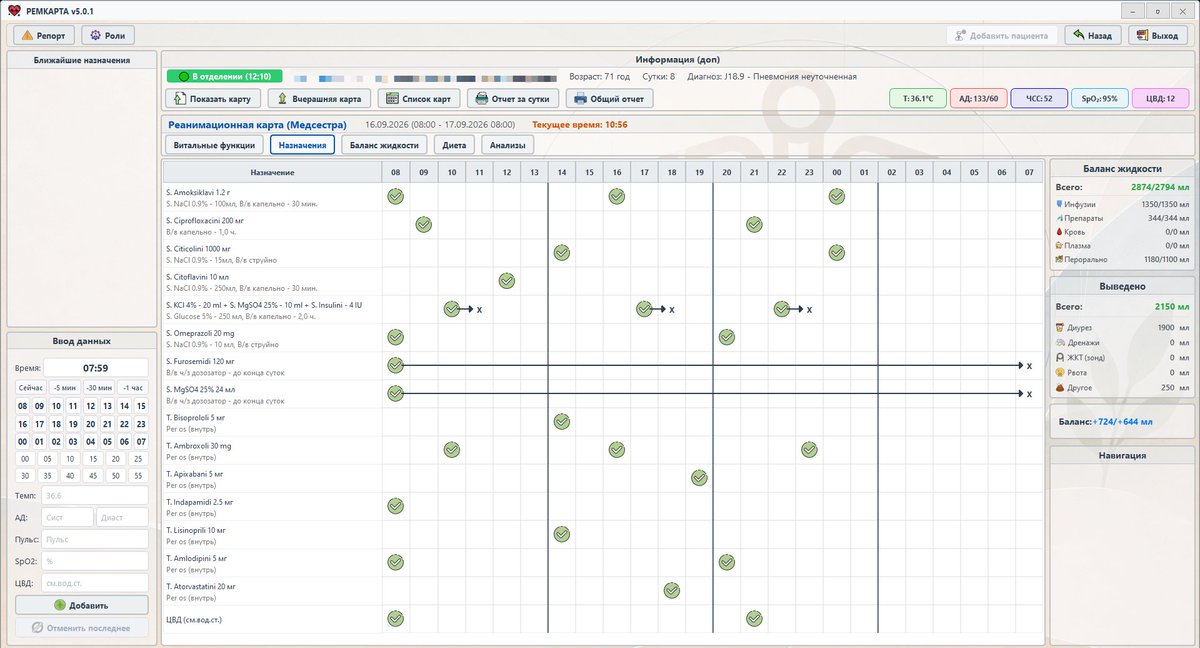
Task: Click the Ambroxoli check mark at hour 23
Action: [809, 449]
